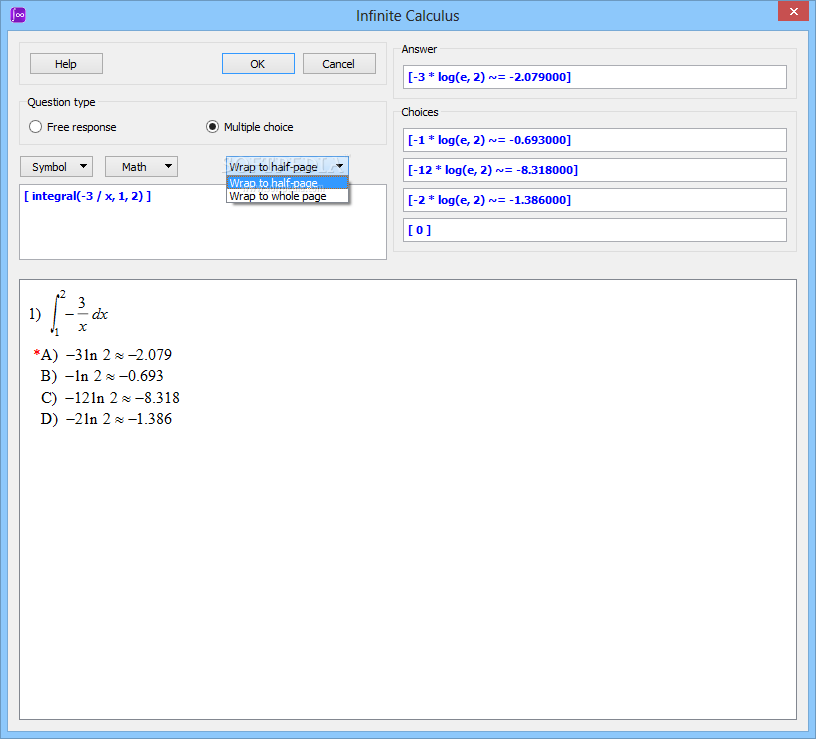Click preview answer B) −ln 2 ≈ −0.693
This screenshot has height=739, width=816.
point(102,376)
